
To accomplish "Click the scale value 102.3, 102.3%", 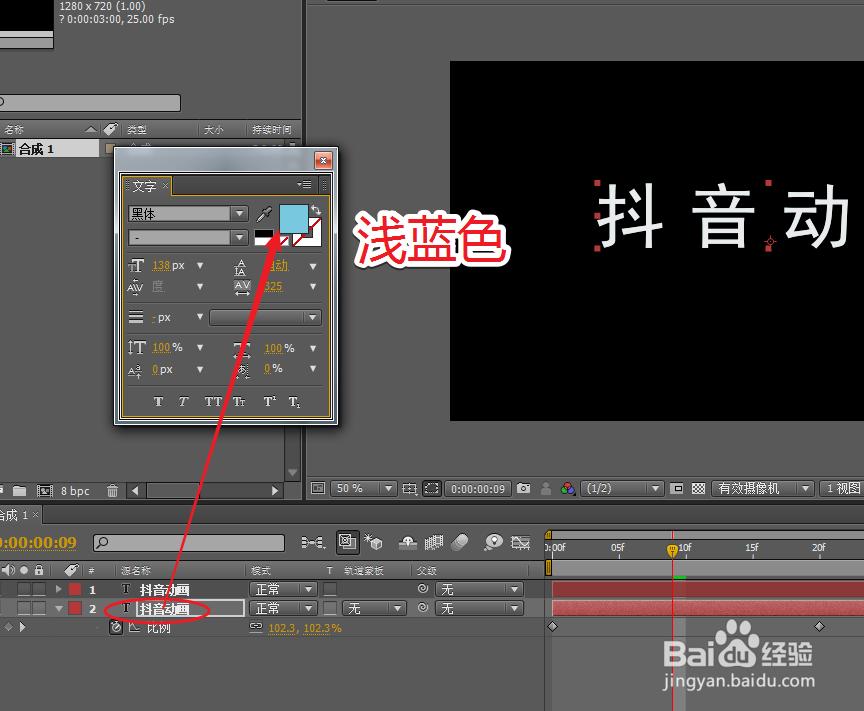I will pos(305,628).
